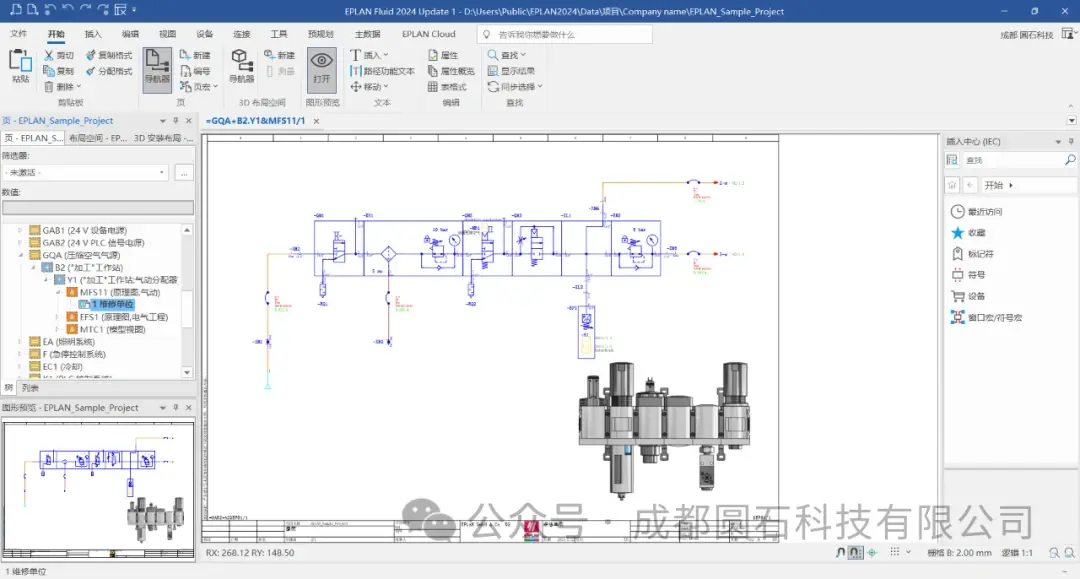1080x579 pixels.
Task: Expand the GAB1 (24 V 设备电源) tree node
Action: point(21,231)
